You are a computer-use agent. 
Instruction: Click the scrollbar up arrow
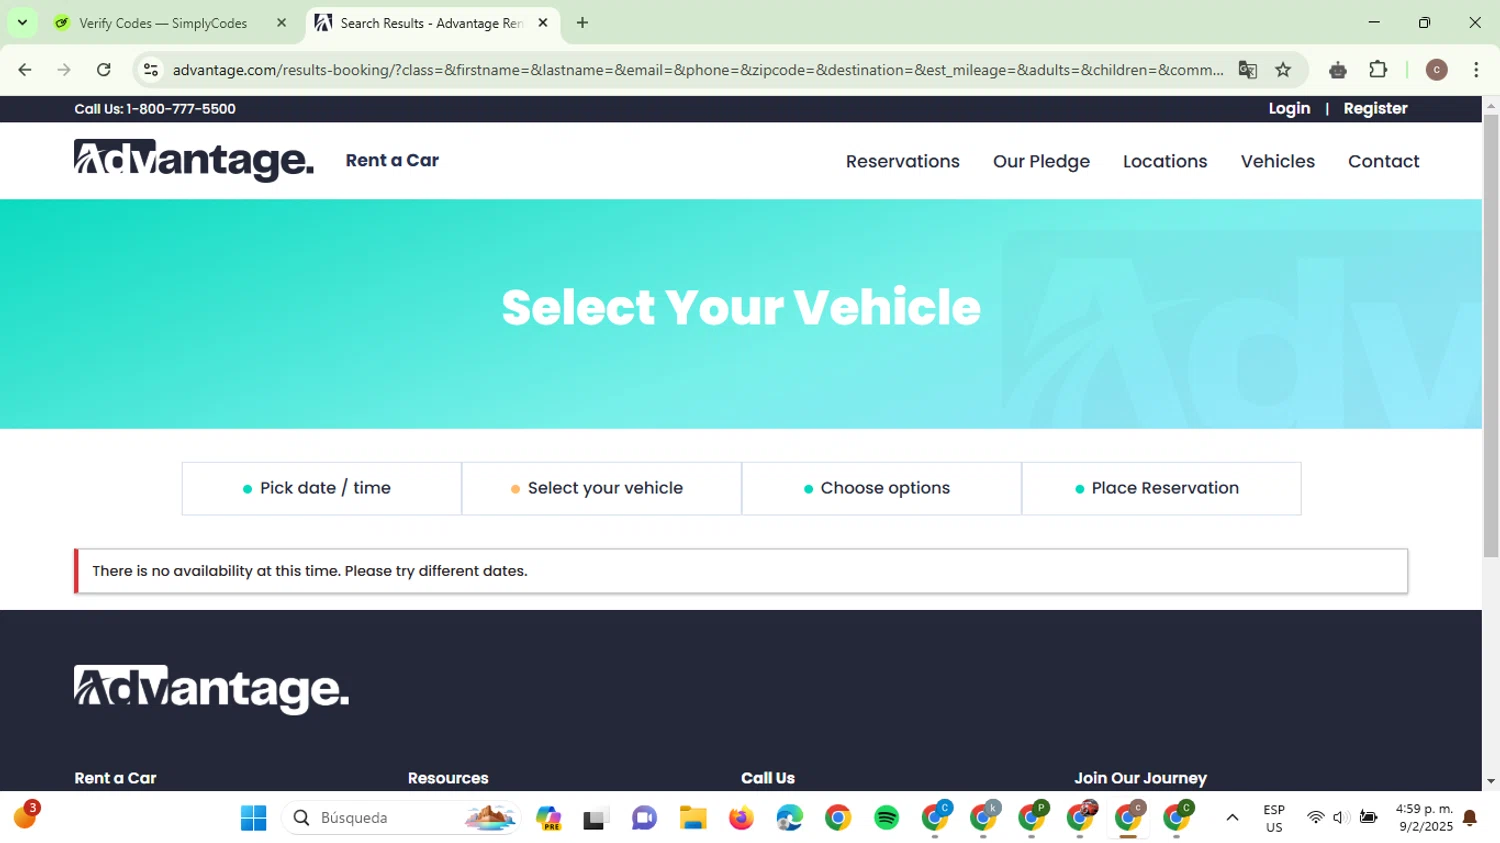[x=1491, y=105]
